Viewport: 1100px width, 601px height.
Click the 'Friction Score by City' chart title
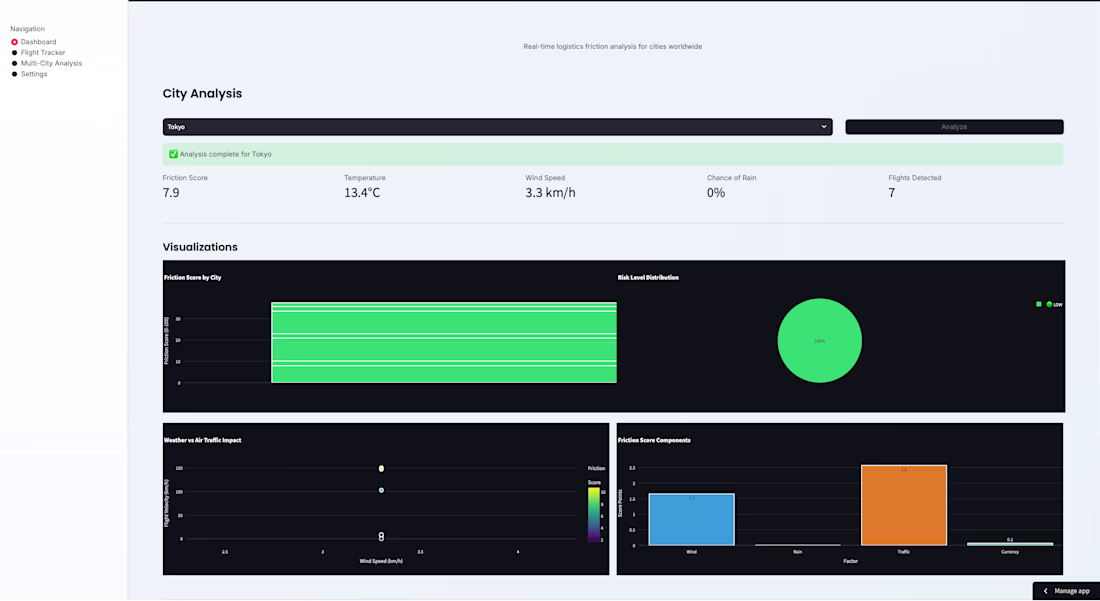[193, 278]
